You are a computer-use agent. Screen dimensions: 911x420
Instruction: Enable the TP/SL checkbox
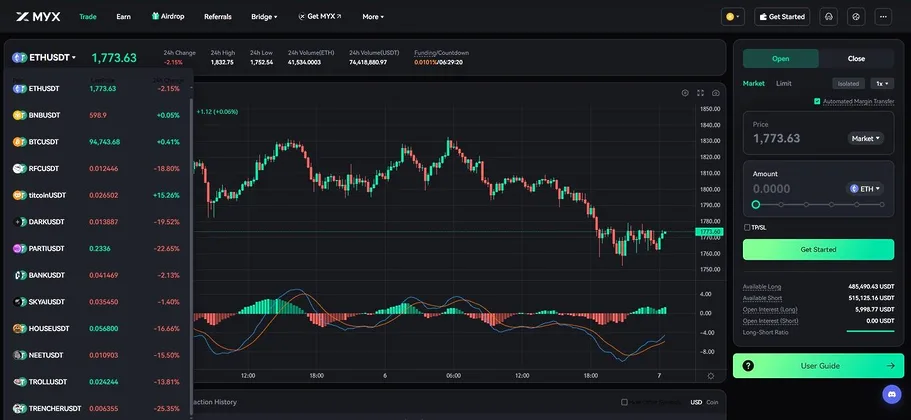(x=747, y=227)
